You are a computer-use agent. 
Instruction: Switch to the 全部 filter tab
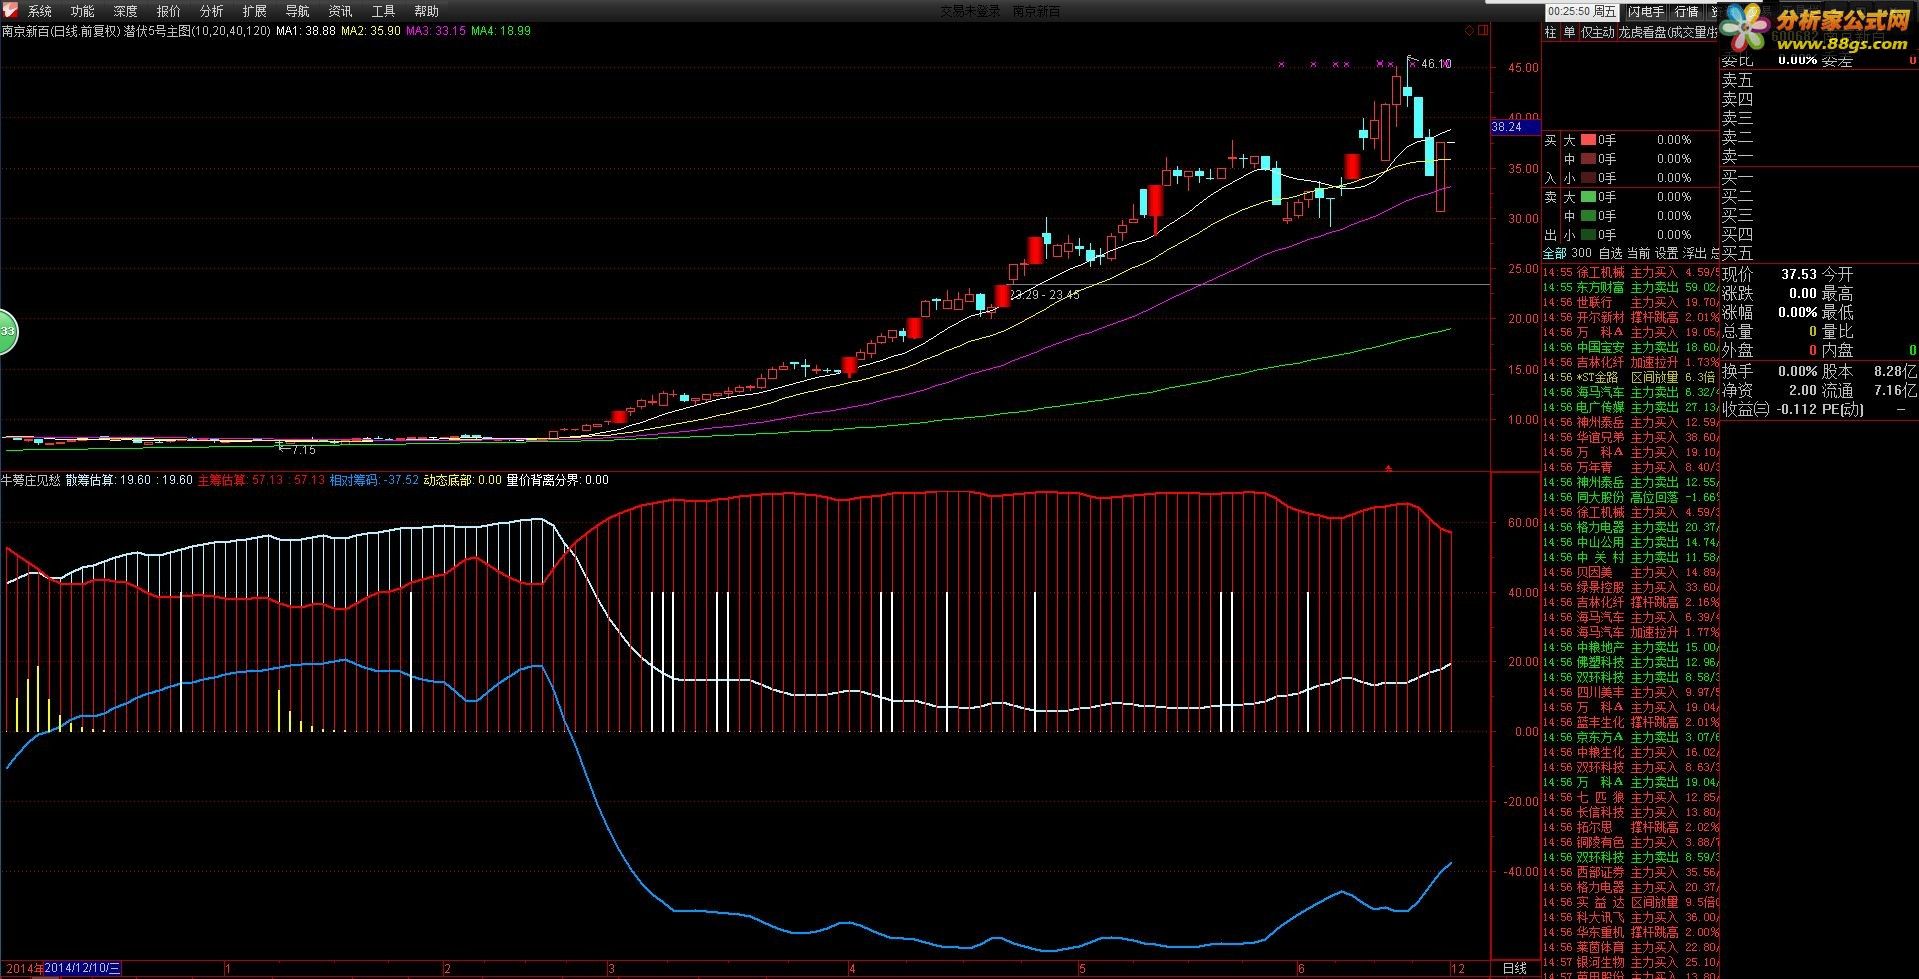[1555, 253]
